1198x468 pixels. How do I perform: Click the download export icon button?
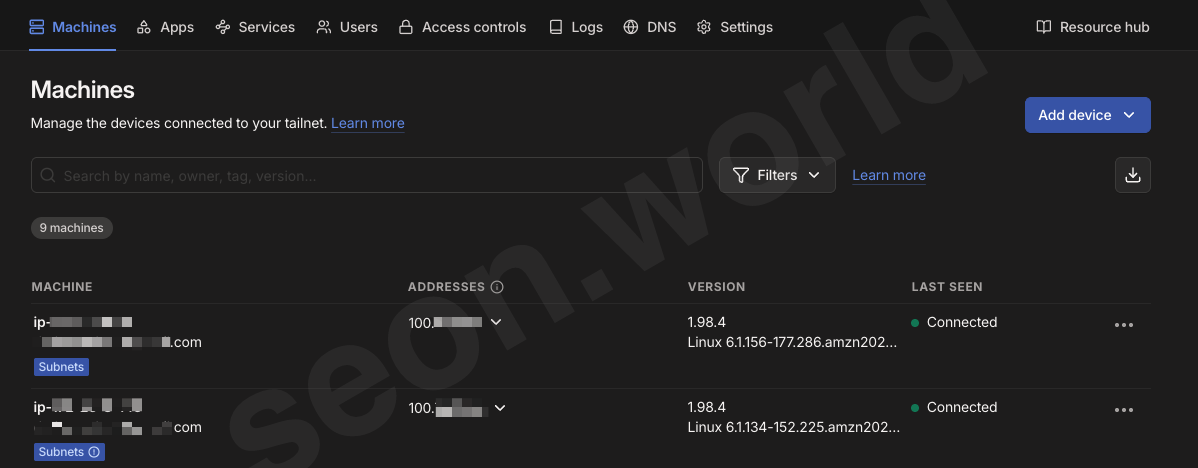pos(1133,175)
